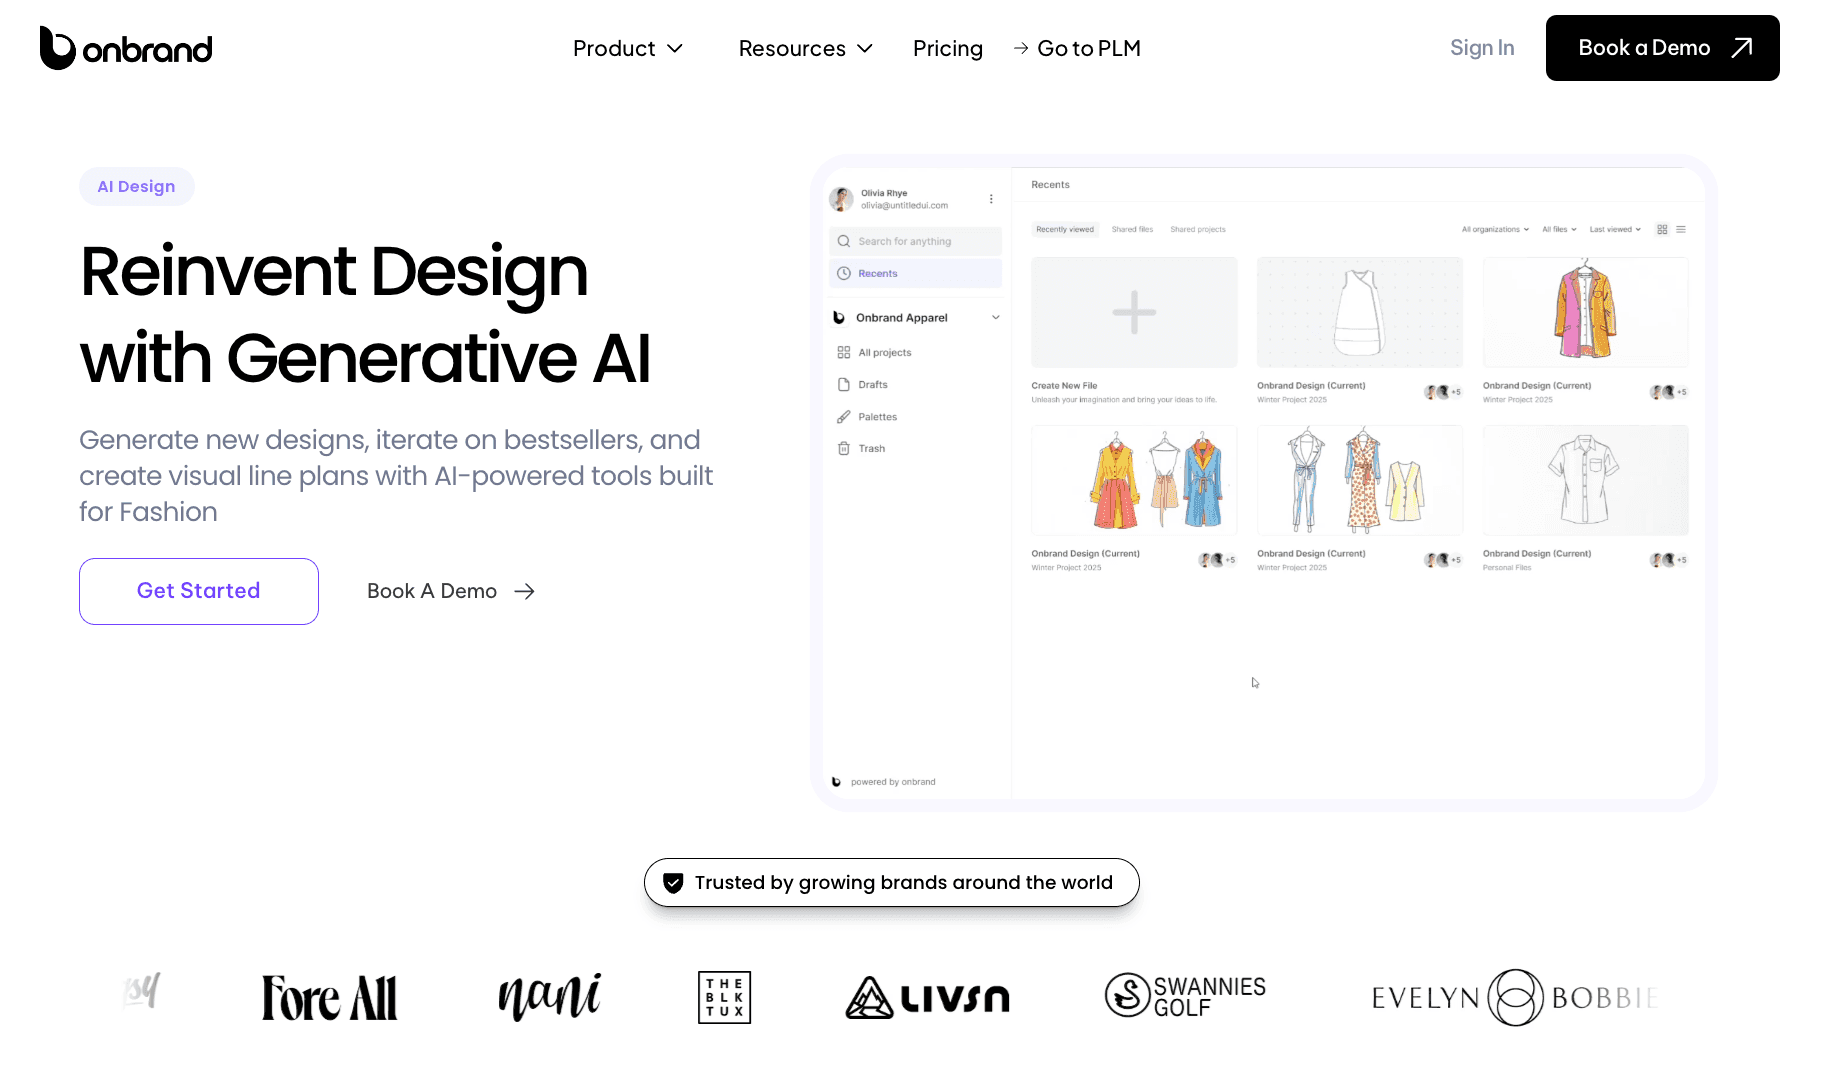Click the Olivia Rhye avatar
1828x1084 pixels.
coord(842,199)
